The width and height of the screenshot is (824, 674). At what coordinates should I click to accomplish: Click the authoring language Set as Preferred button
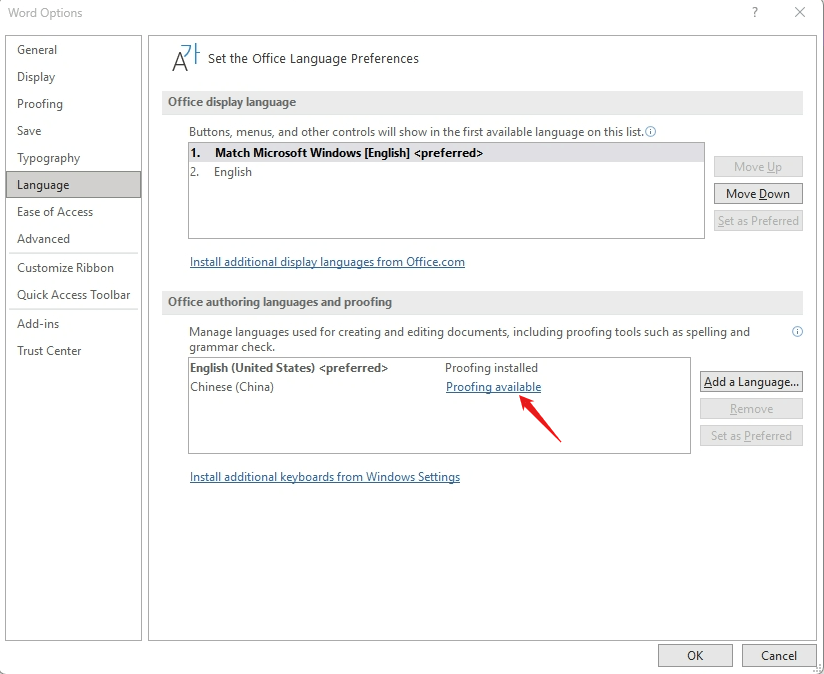point(751,435)
